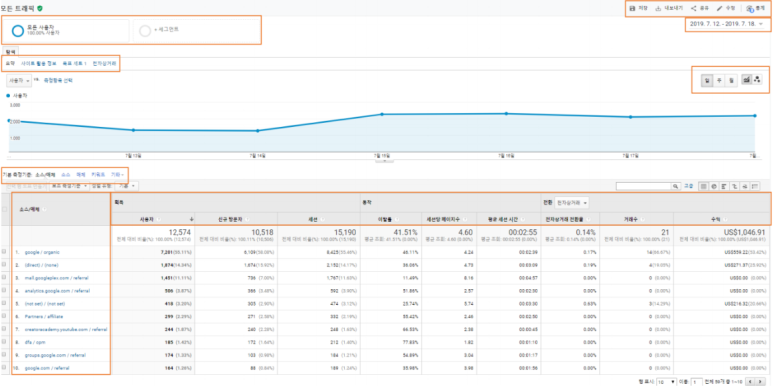Click the table search magnifier icon
The height and width of the screenshot is (386, 773).
pyautogui.click(x=676, y=186)
